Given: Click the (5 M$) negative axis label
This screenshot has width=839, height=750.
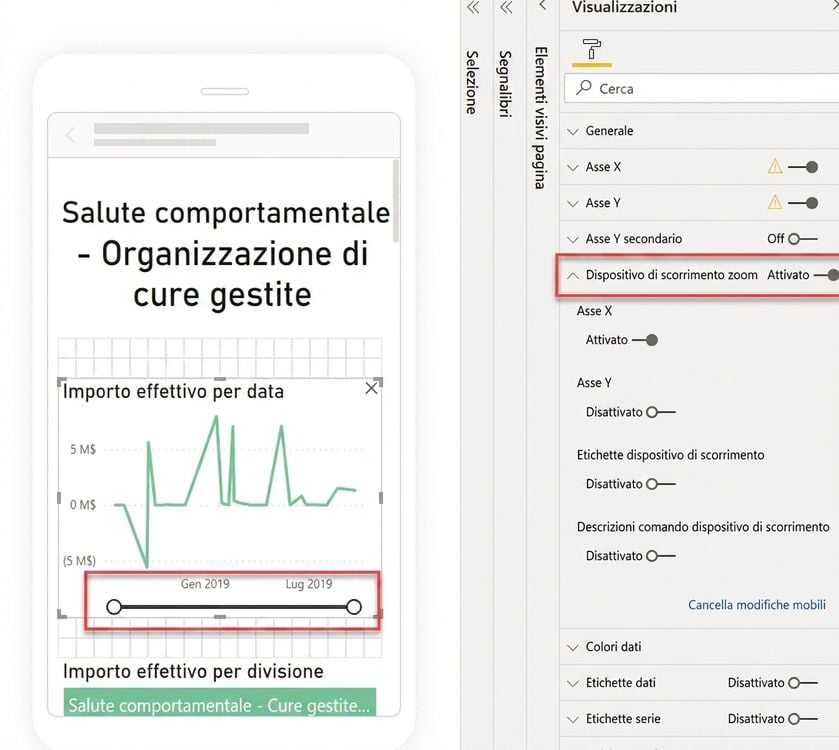Looking at the screenshot, I should point(79,561).
